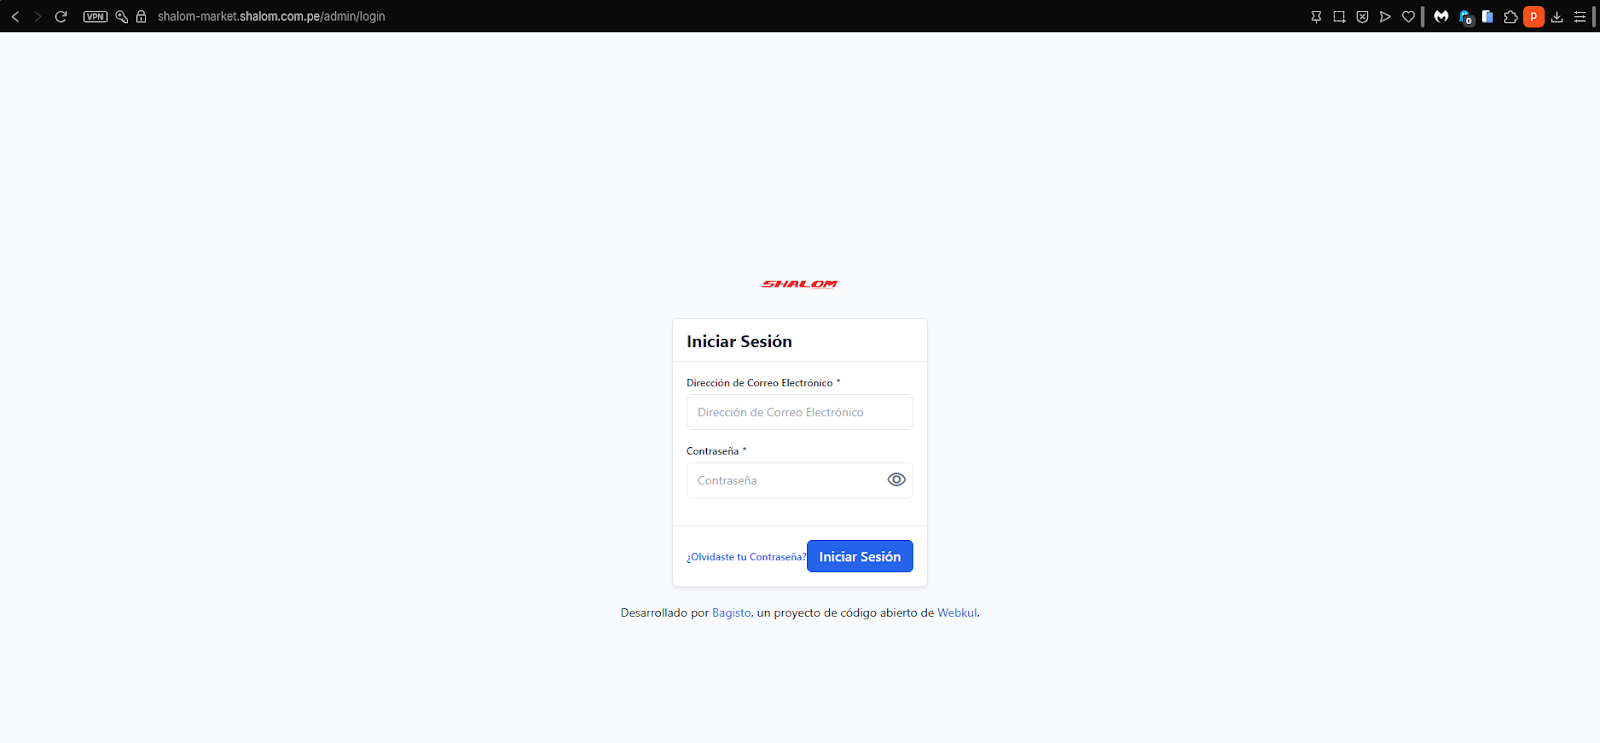Open the ¿Olvidaste tu Contraseña? link
Screen dimensions: 1600x743
pyautogui.click(x=746, y=557)
